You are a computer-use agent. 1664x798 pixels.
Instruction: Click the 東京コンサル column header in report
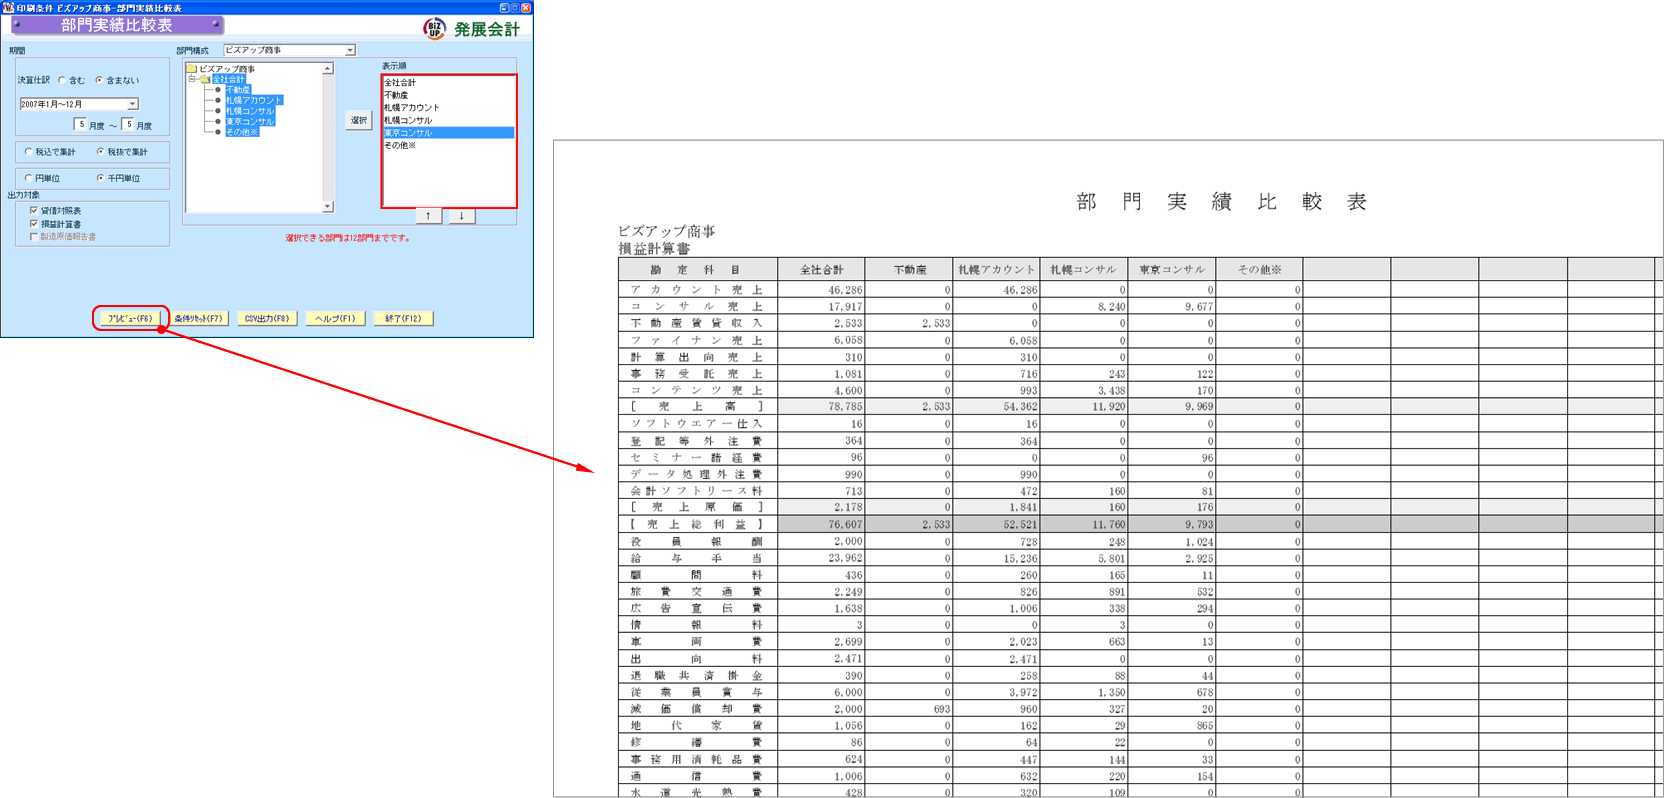1172,269
